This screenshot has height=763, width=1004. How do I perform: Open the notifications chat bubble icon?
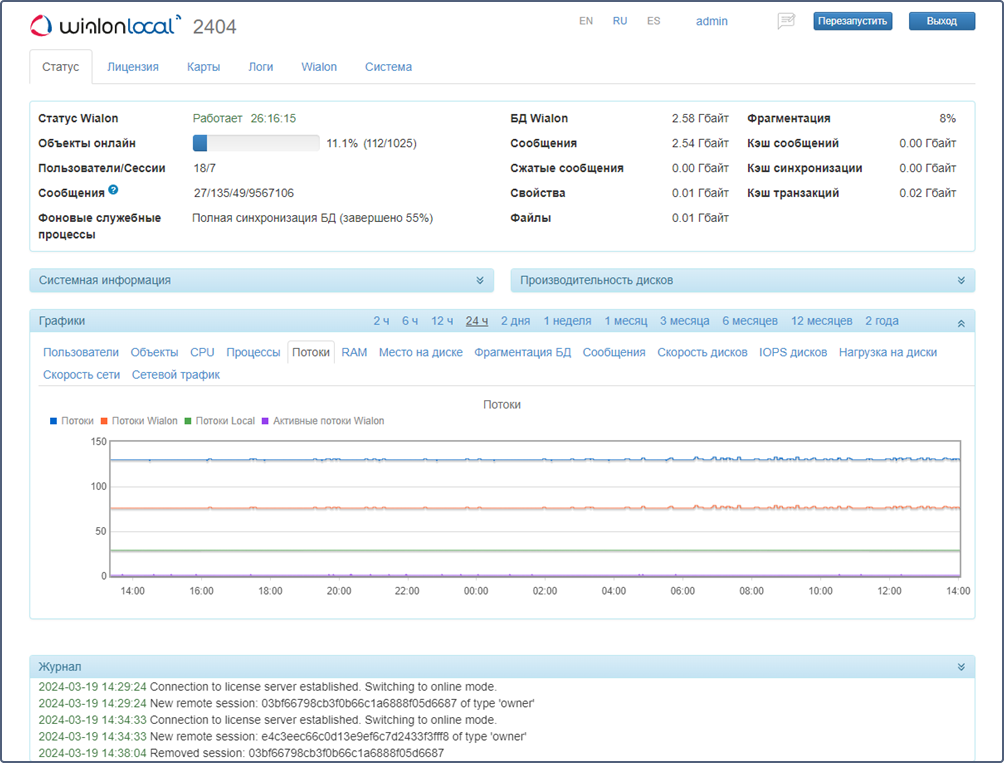pyautogui.click(x=786, y=21)
